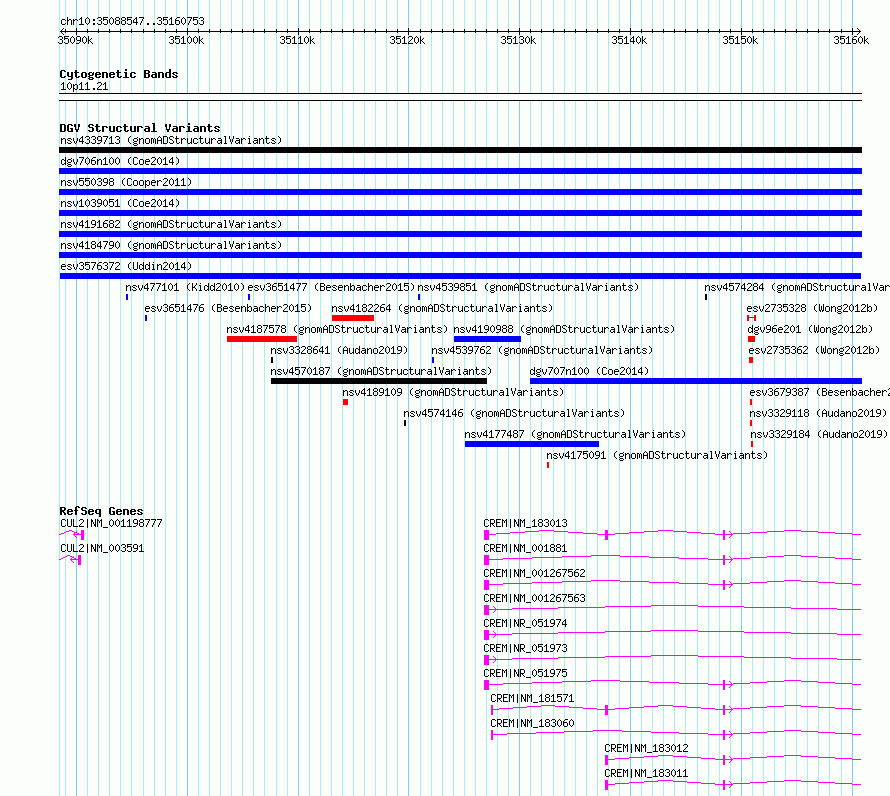Select CREM|NM_001267562 transcript label
The image size is (890, 796).
tap(534, 573)
